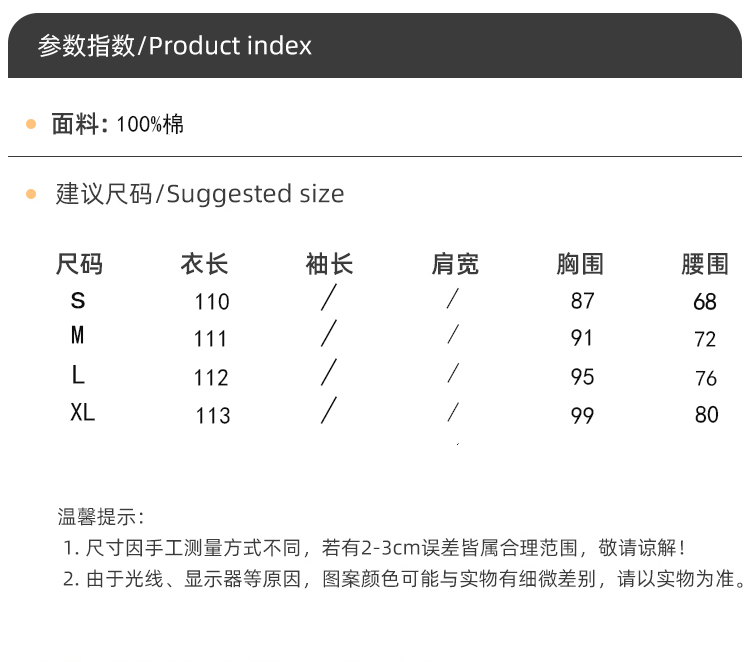The height and width of the screenshot is (662, 750).
Task: Select the S size row label
Action: pyautogui.click(x=78, y=300)
